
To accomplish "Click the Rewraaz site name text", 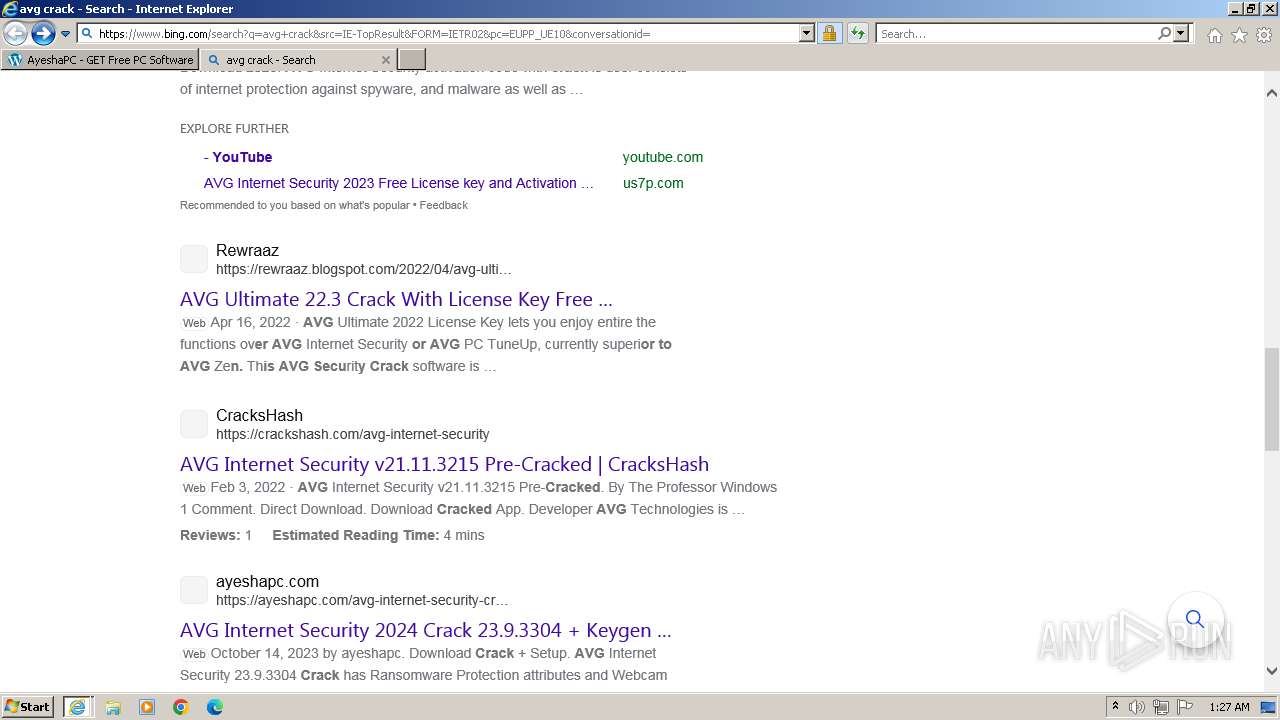I will [x=247, y=250].
